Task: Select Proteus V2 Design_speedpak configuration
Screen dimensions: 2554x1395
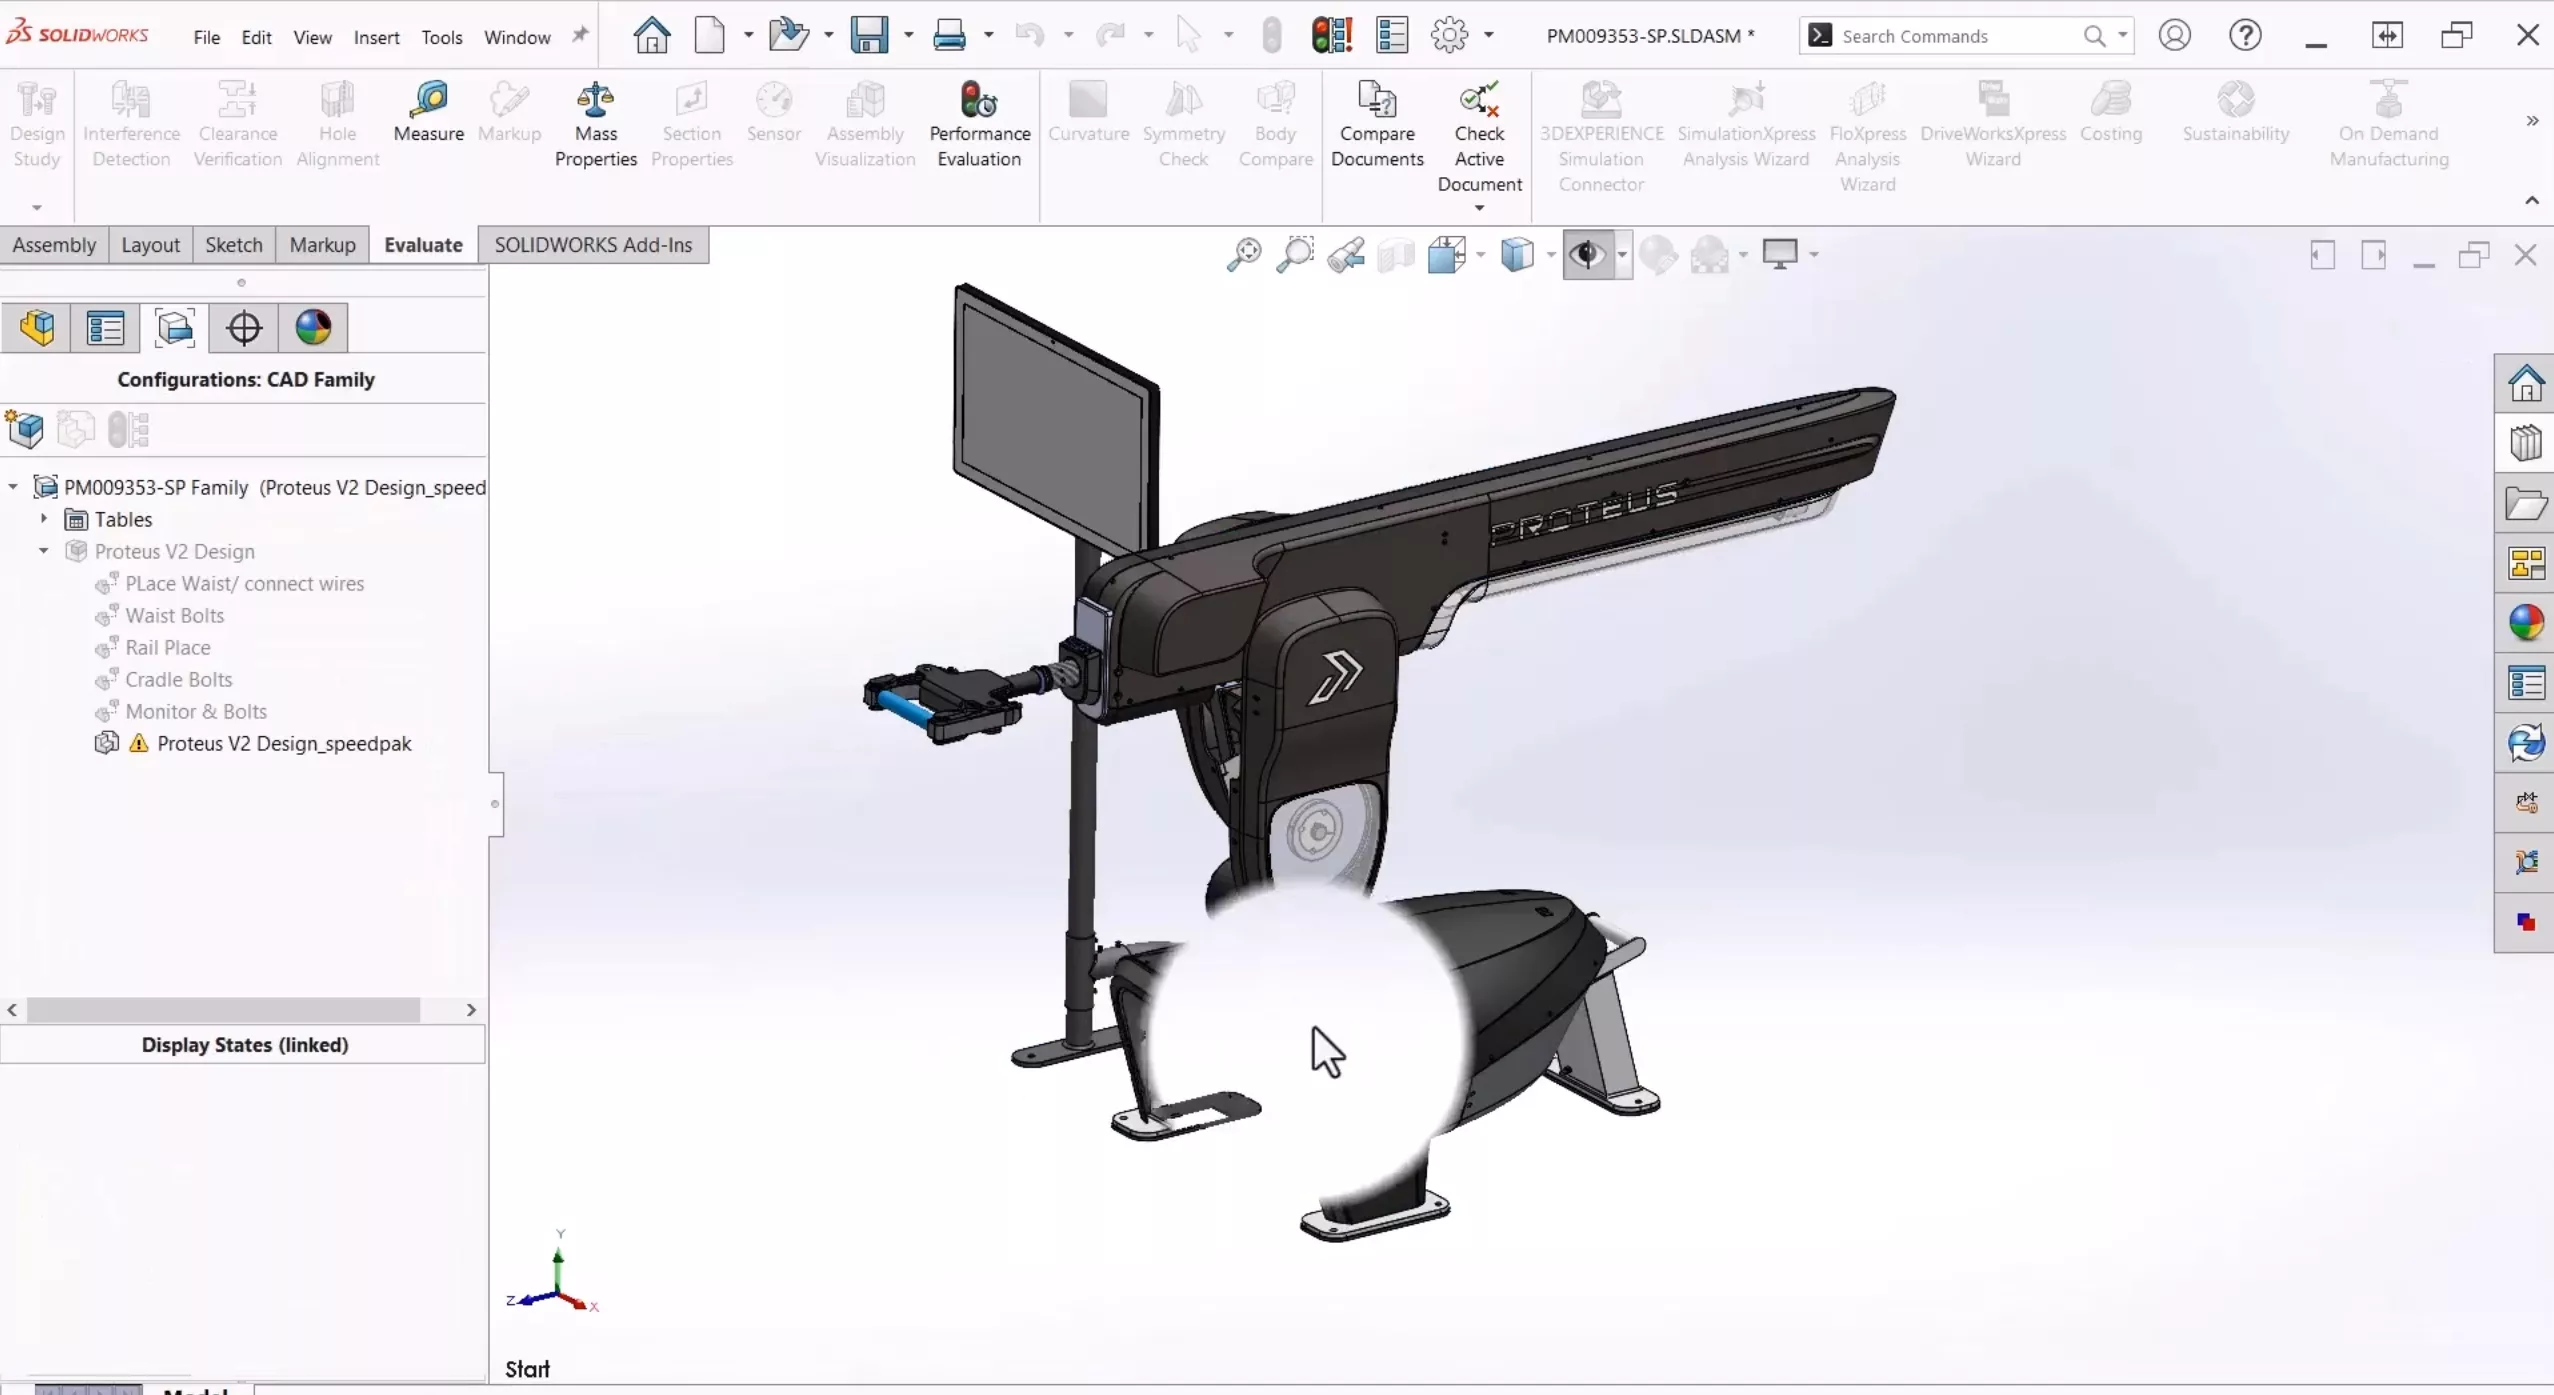Action: click(284, 743)
